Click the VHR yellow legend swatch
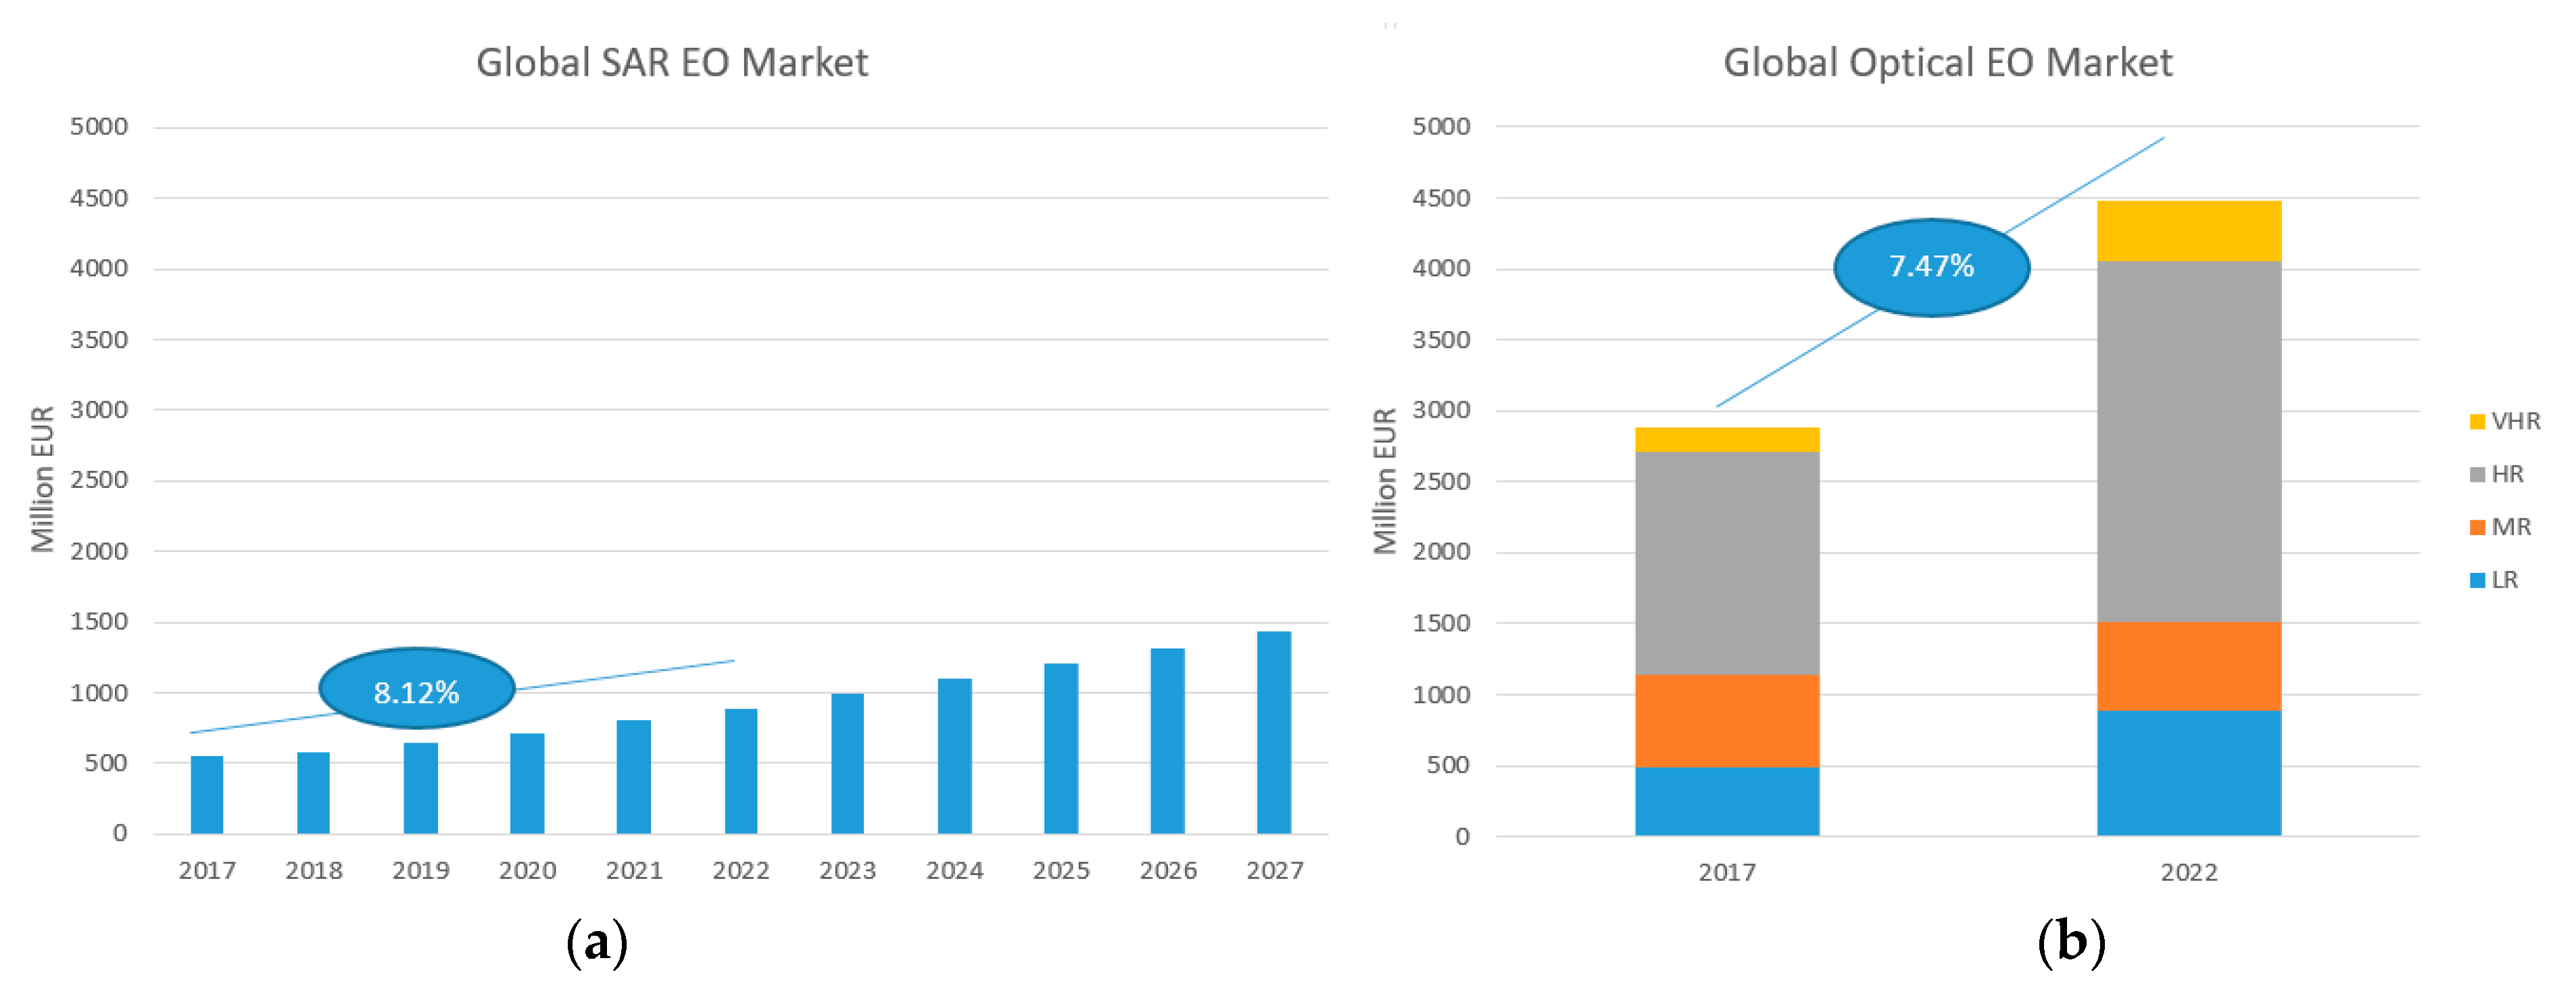2576x1002 pixels. tap(2476, 422)
